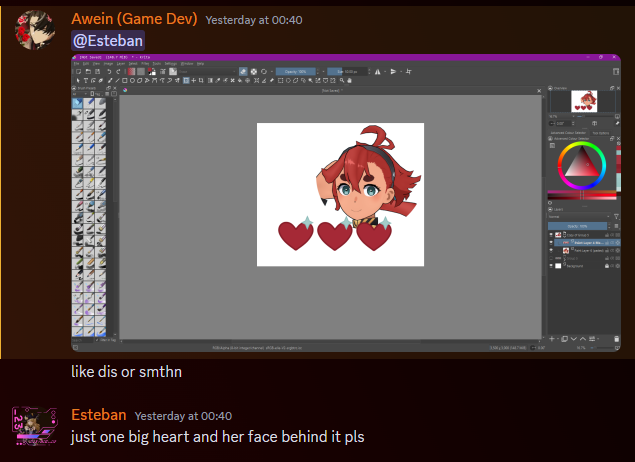Select Krita's freehand brush tool
Image resolution: width=635 pixels, height=462 pixels.
(x=110, y=81)
